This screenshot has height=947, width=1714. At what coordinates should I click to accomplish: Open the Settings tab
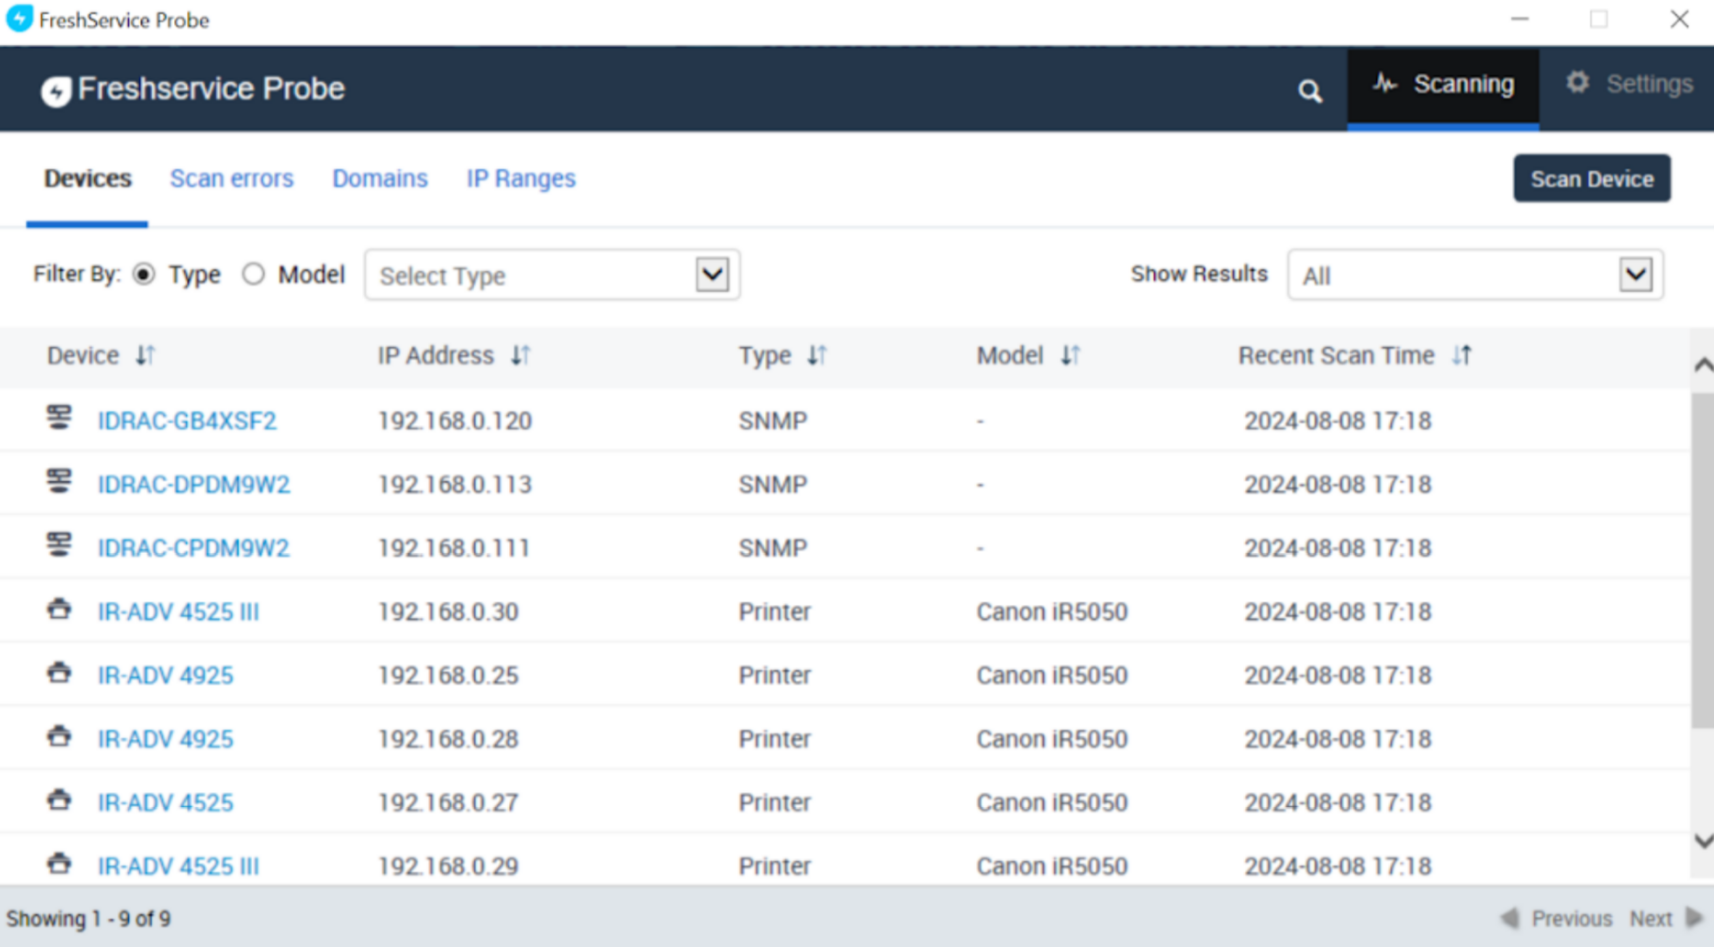tap(1629, 85)
